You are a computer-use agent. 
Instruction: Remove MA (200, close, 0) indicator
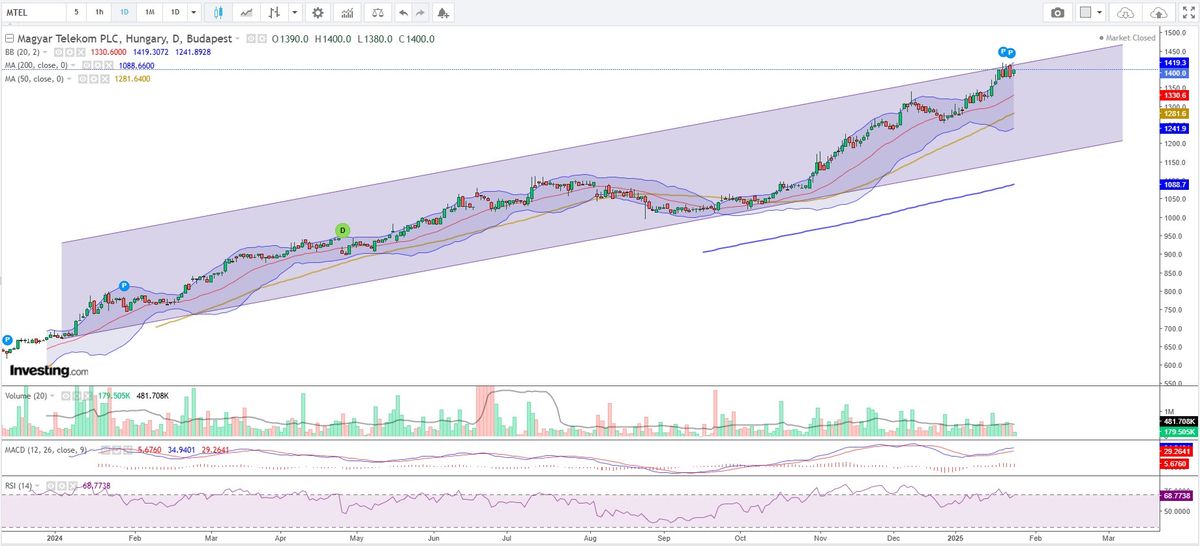pyautogui.click(x=107, y=66)
